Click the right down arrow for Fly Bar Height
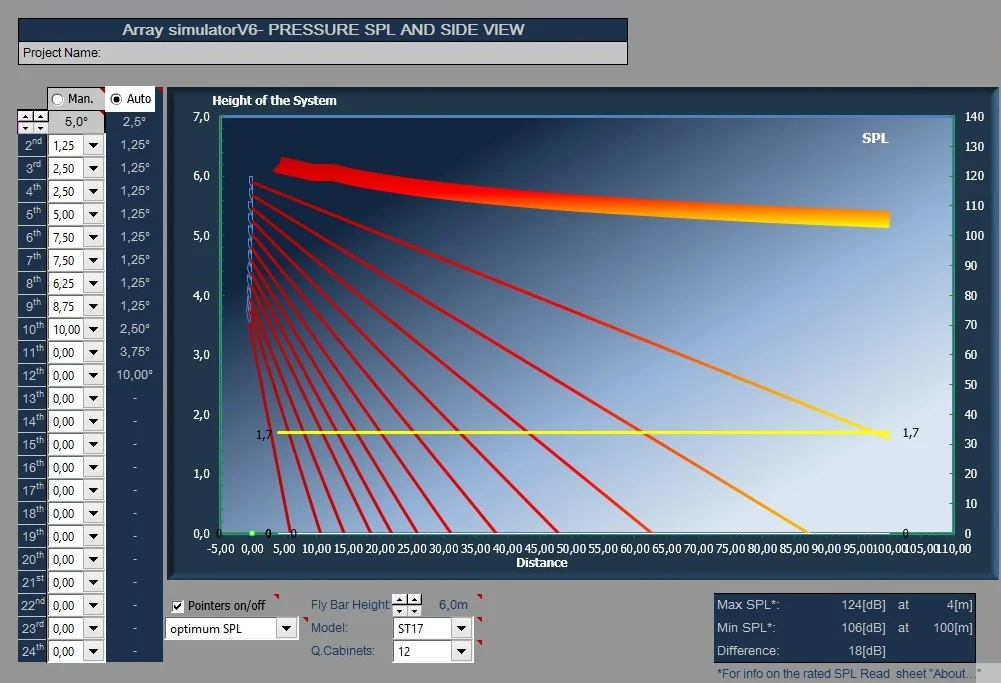The height and width of the screenshot is (683, 1001). click(x=414, y=610)
